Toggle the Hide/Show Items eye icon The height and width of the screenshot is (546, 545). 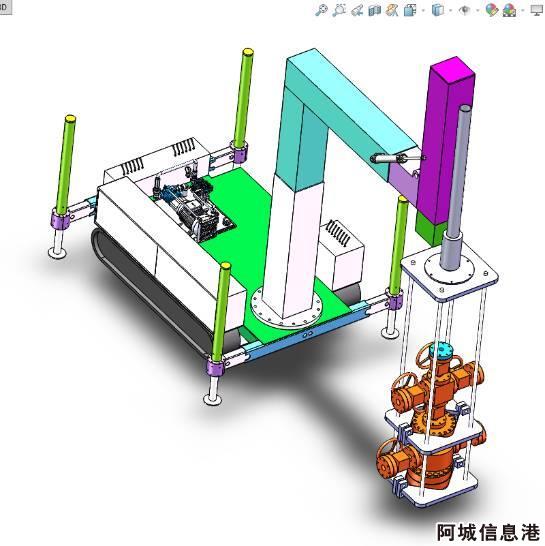(x=464, y=10)
